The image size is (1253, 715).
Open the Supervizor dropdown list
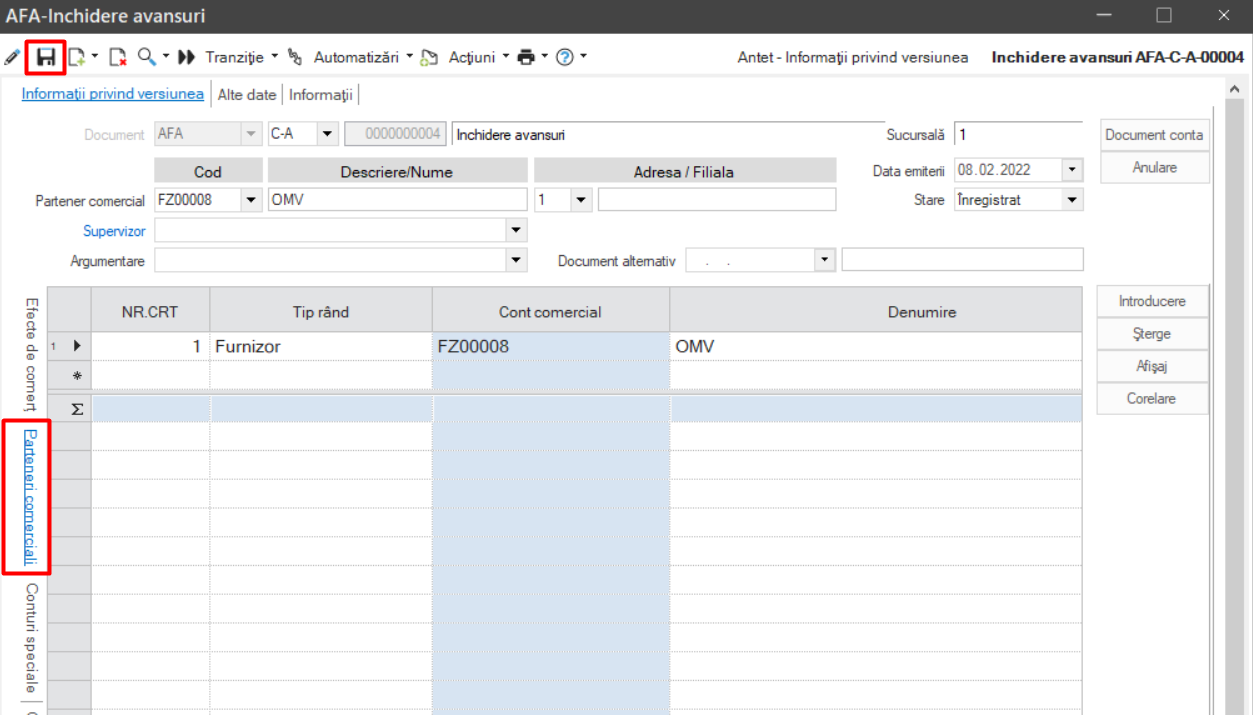516,230
